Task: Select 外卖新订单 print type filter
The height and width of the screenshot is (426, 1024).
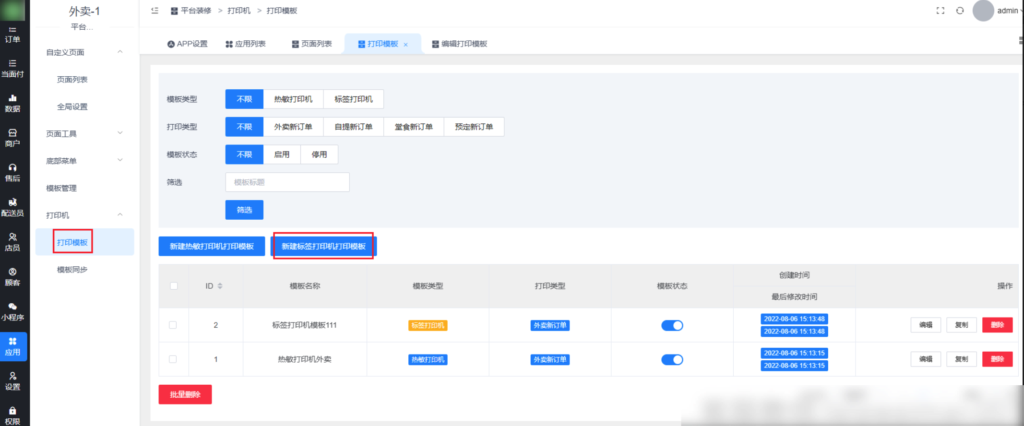Action: tap(293, 127)
